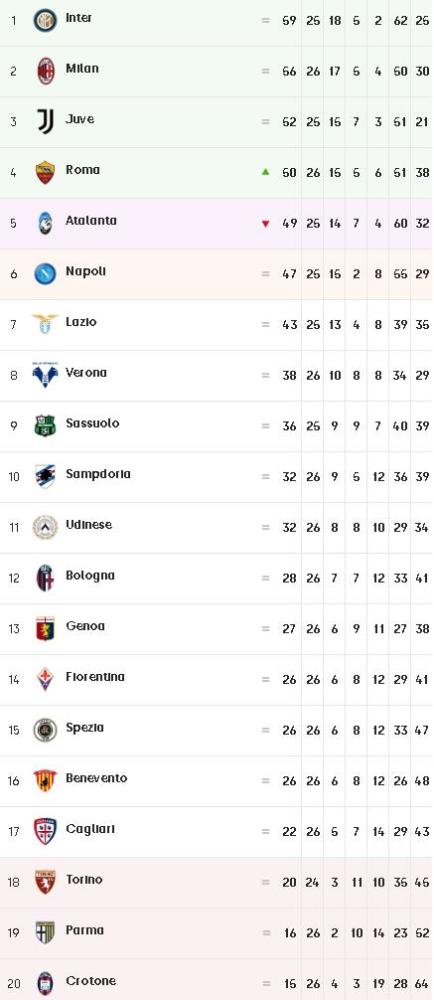
Task: Select the Udinese table row
Action: click(217, 527)
